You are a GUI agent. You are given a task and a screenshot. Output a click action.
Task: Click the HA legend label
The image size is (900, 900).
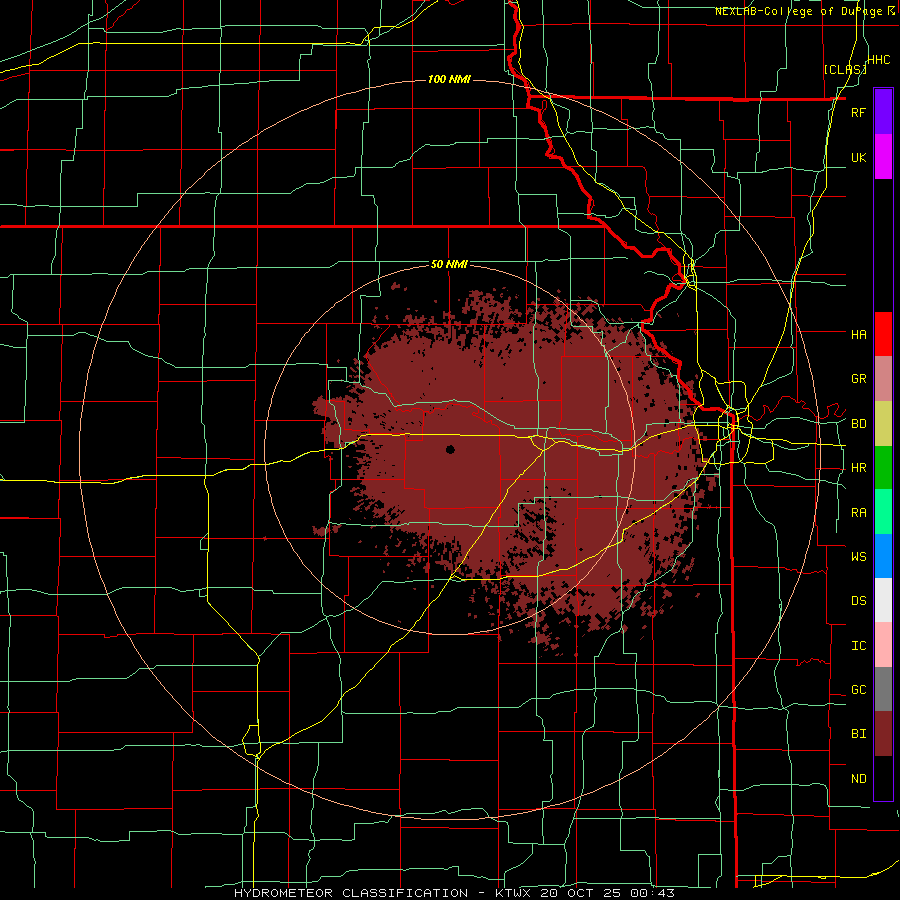(858, 334)
